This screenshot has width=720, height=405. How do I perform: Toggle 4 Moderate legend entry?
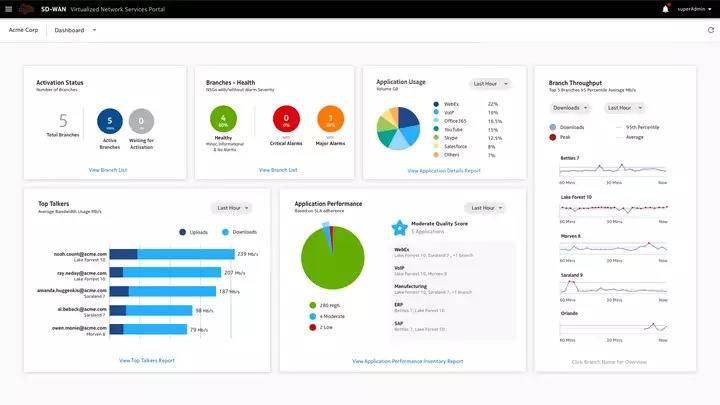coord(327,316)
